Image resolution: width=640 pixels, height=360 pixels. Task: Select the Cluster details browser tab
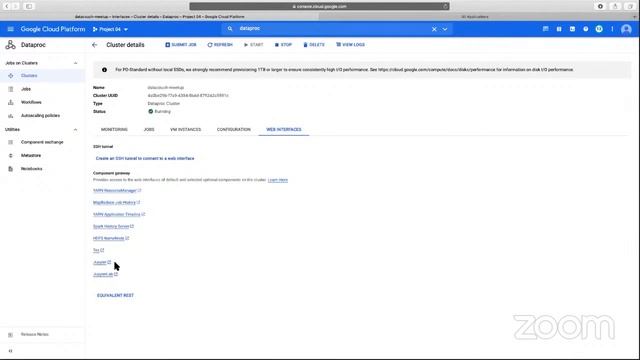pyautogui.click(x=160, y=17)
